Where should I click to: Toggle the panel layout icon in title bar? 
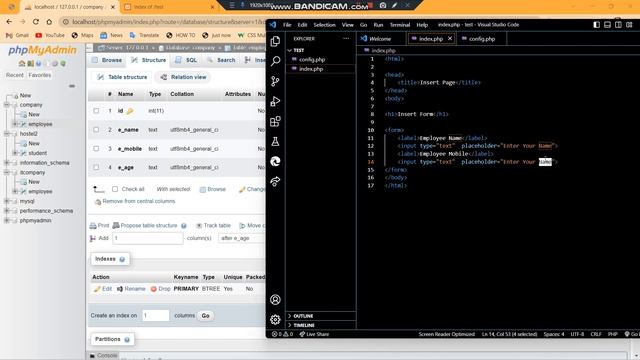point(607,24)
